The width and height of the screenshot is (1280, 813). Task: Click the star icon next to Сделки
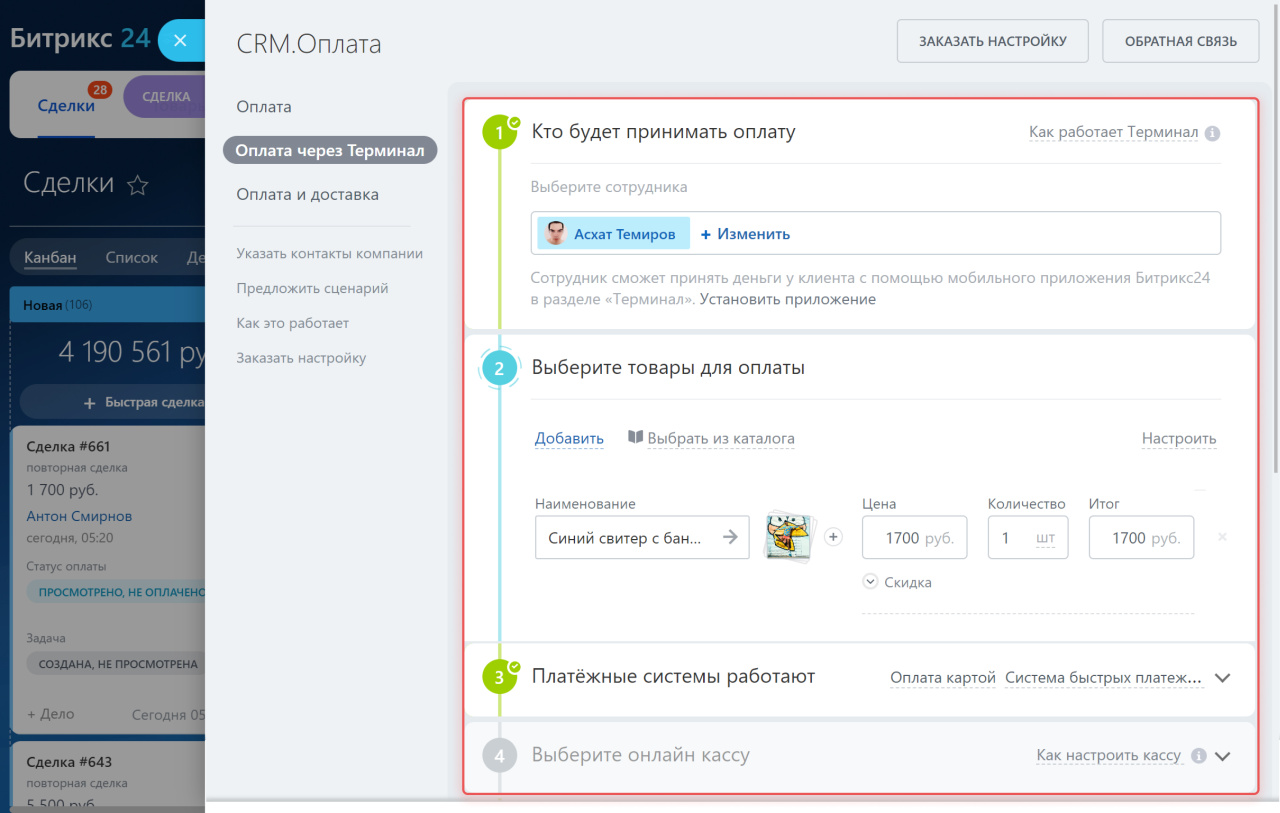(x=138, y=185)
